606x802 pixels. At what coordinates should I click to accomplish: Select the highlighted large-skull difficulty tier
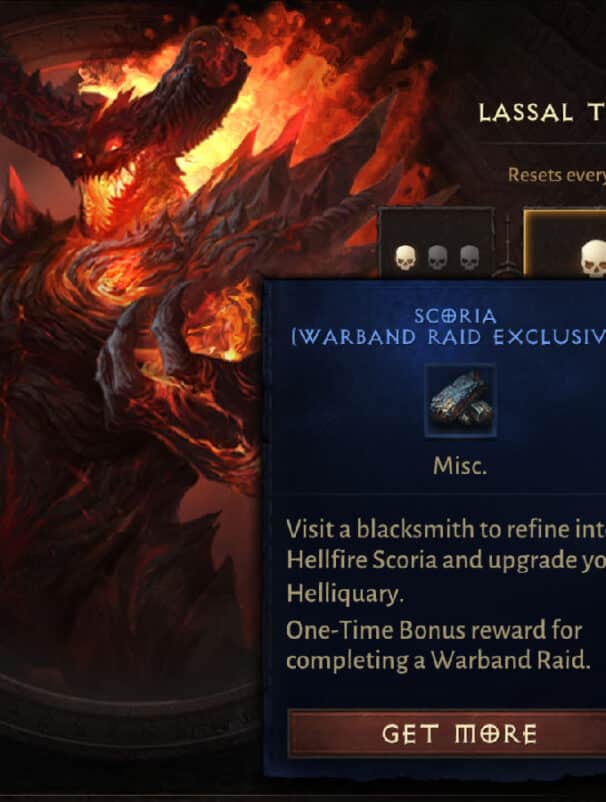point(565,244)
